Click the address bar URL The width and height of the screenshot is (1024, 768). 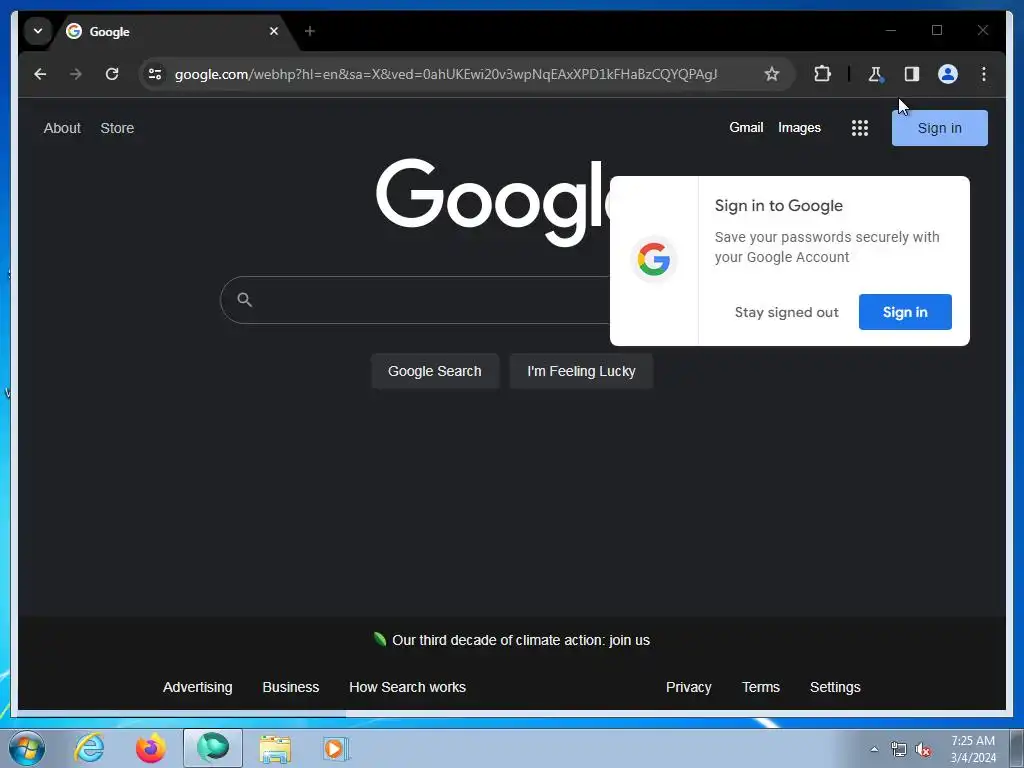pyautogui.click(x=446, y=74)
